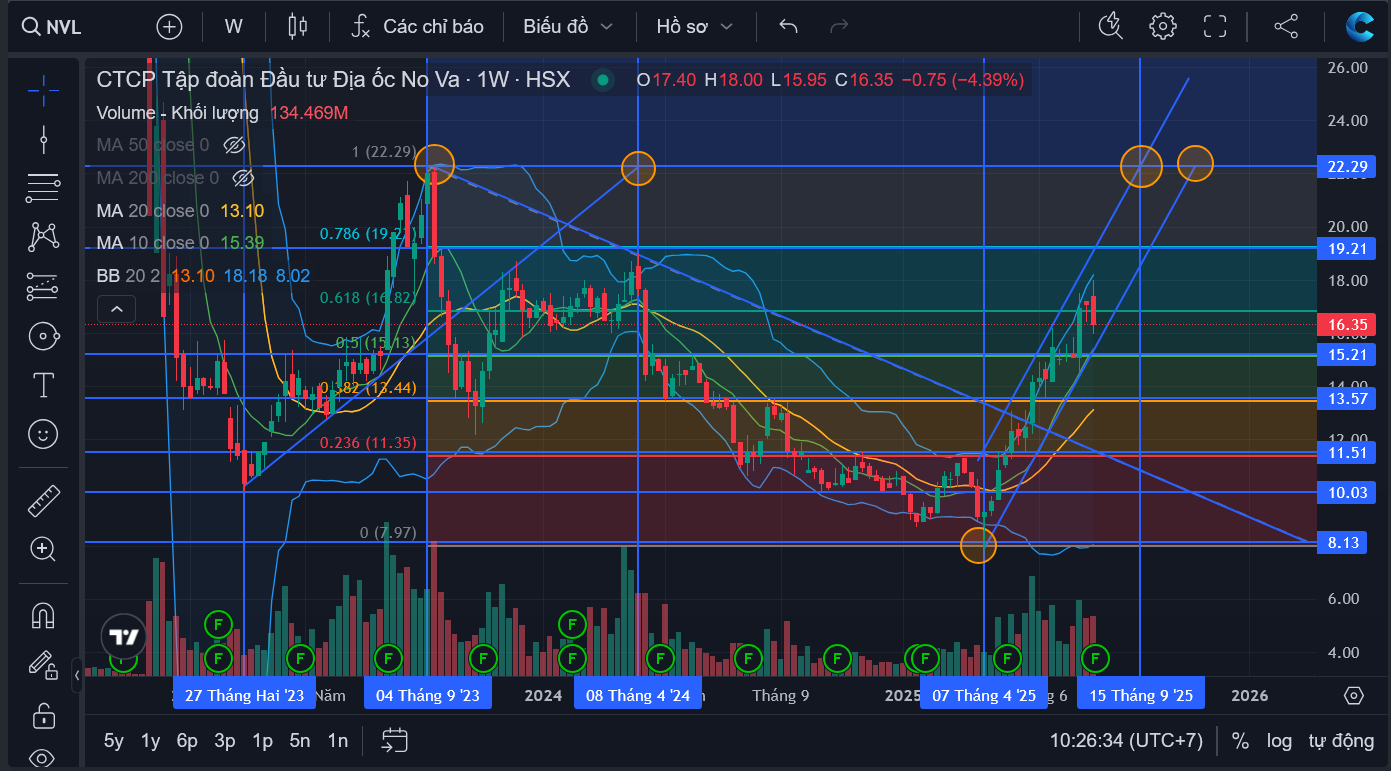This screenshot has height=771, width=1391.
Task: Expand the Biểu đồ dropdown
Action: (x=567, y=27)
